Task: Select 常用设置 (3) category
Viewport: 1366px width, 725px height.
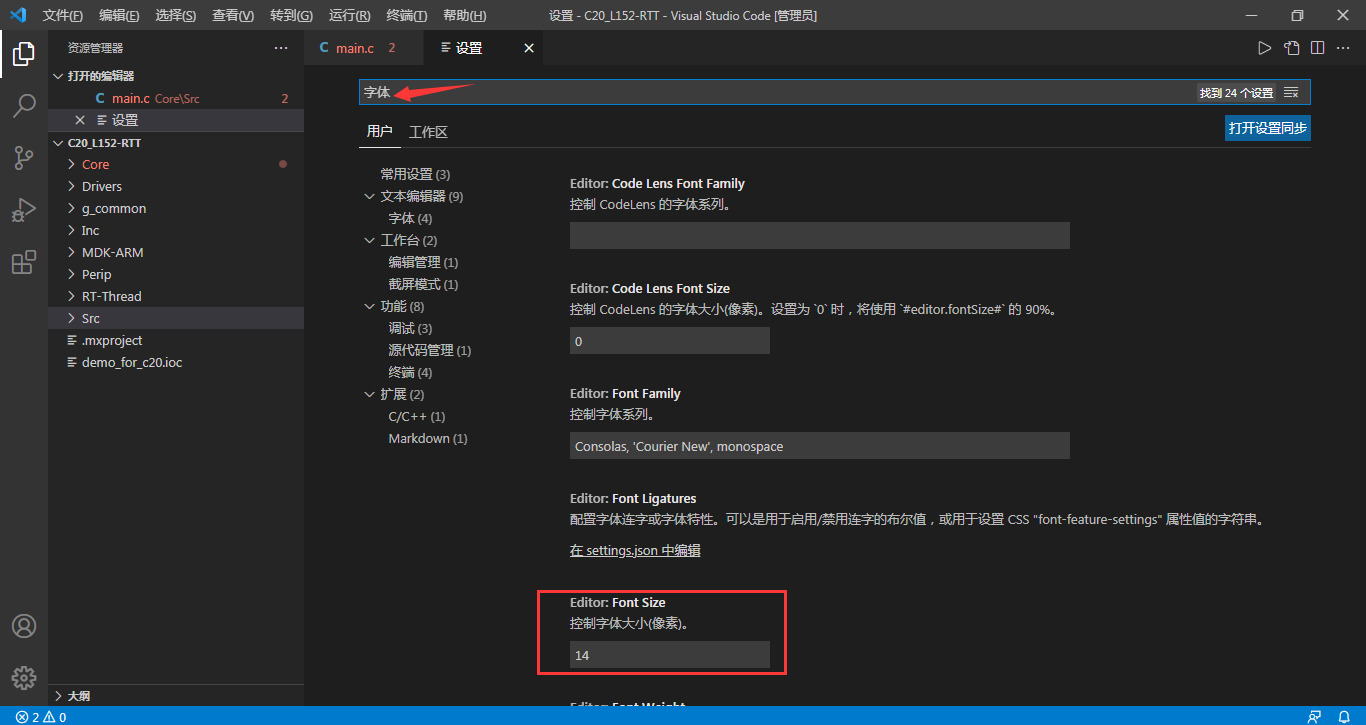Action: coord(415,174)
